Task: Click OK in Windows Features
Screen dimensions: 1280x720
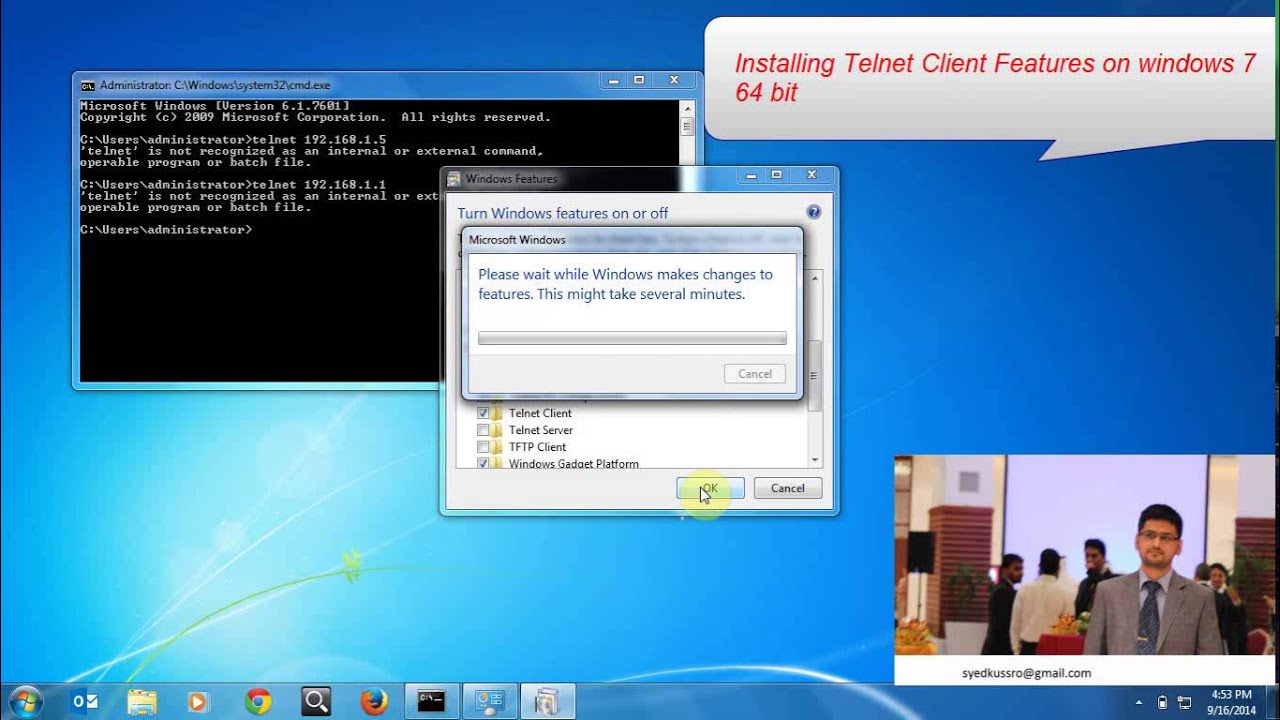Action: click(x=710, y=488)
